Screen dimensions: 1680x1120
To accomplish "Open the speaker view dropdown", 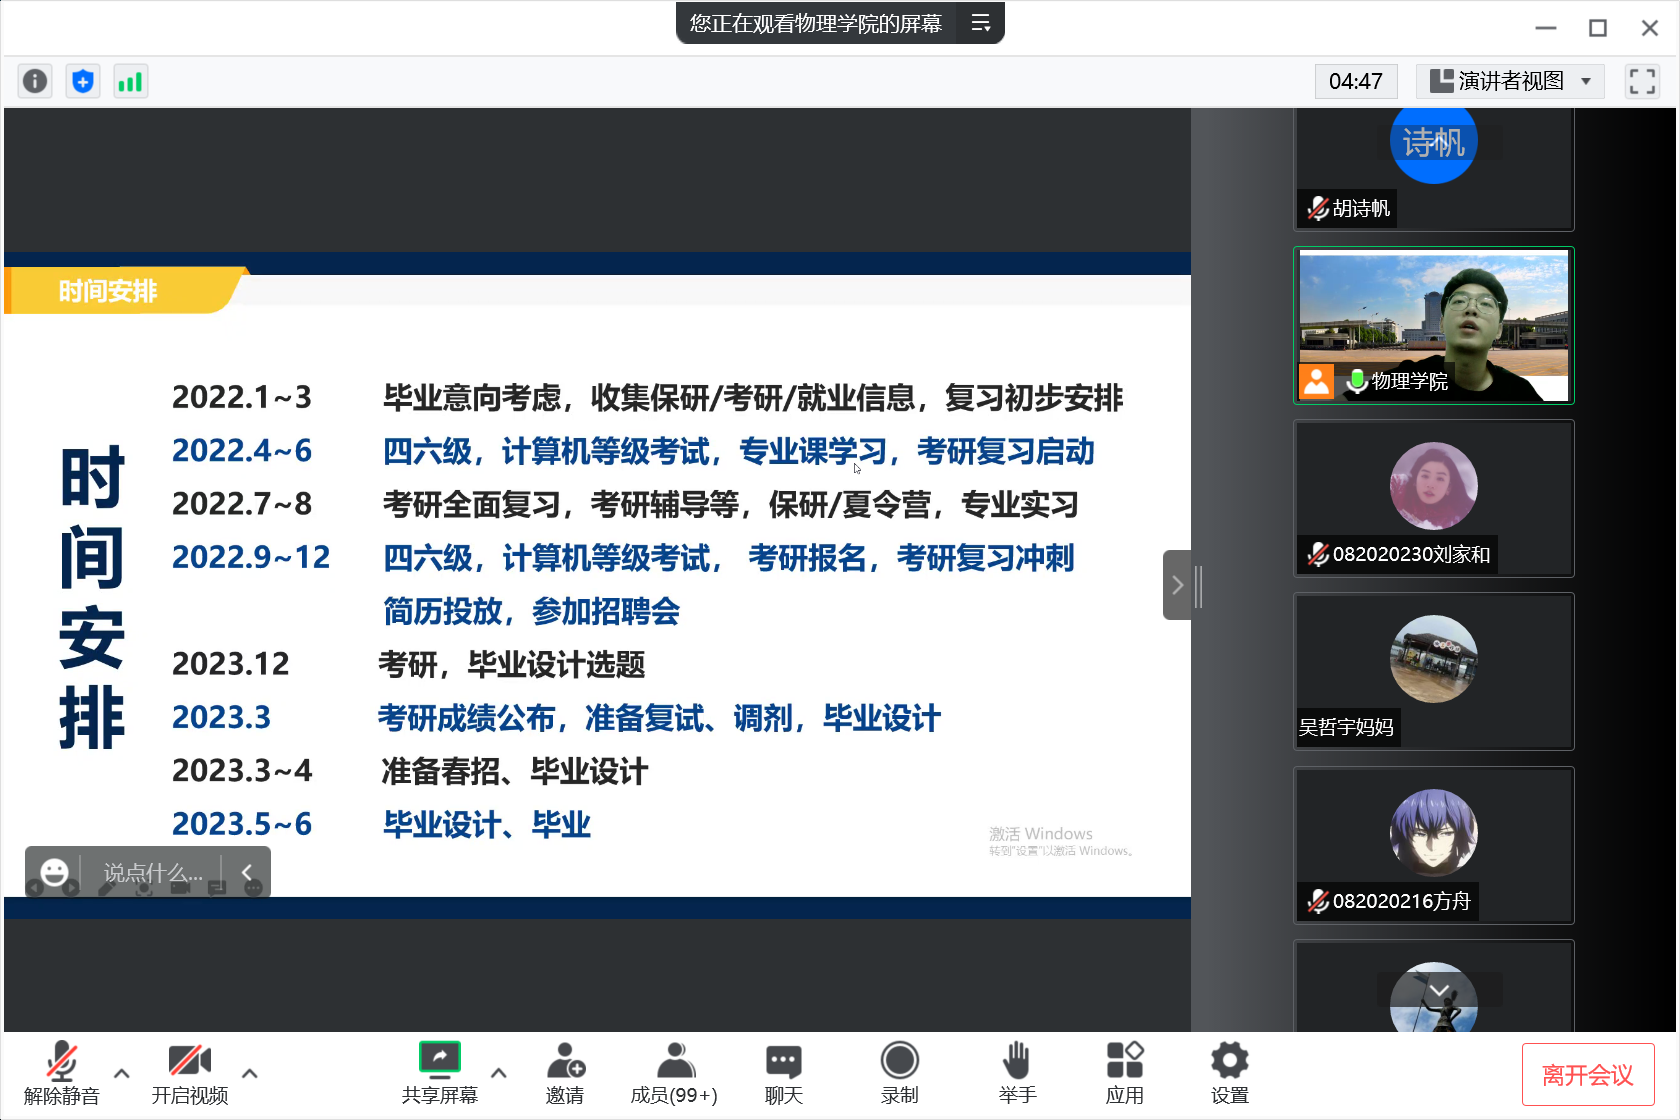I will coord(1510,81).
